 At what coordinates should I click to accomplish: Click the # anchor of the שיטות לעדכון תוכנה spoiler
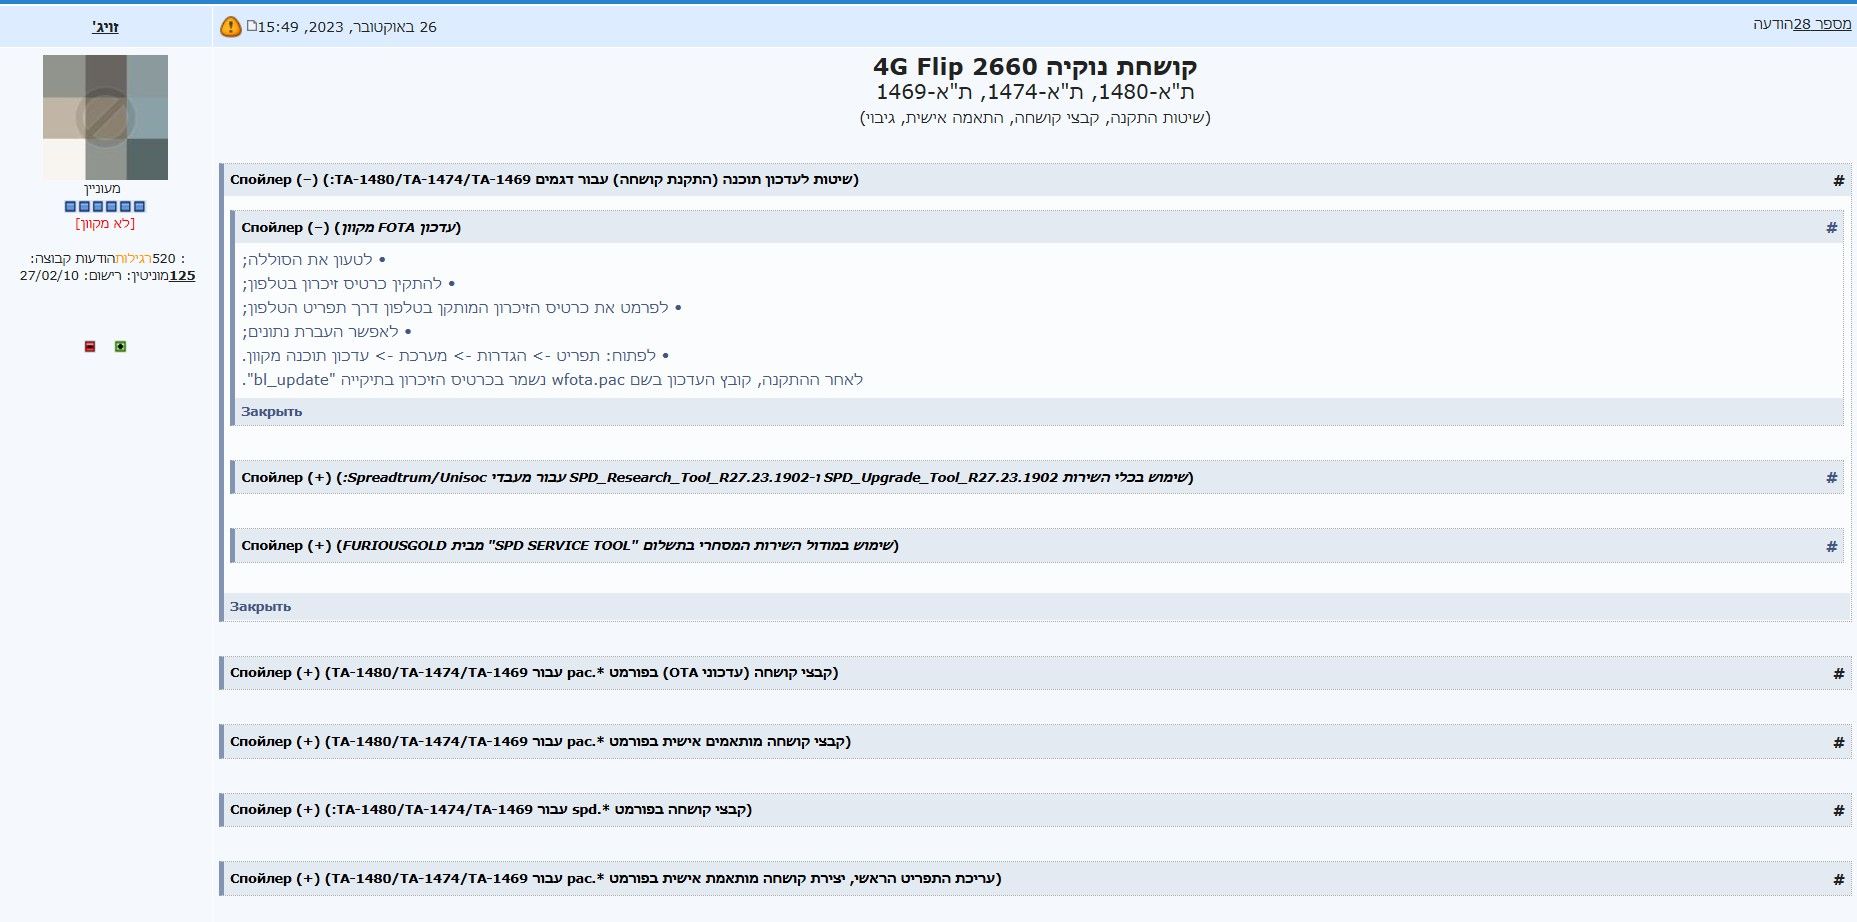1838,181
